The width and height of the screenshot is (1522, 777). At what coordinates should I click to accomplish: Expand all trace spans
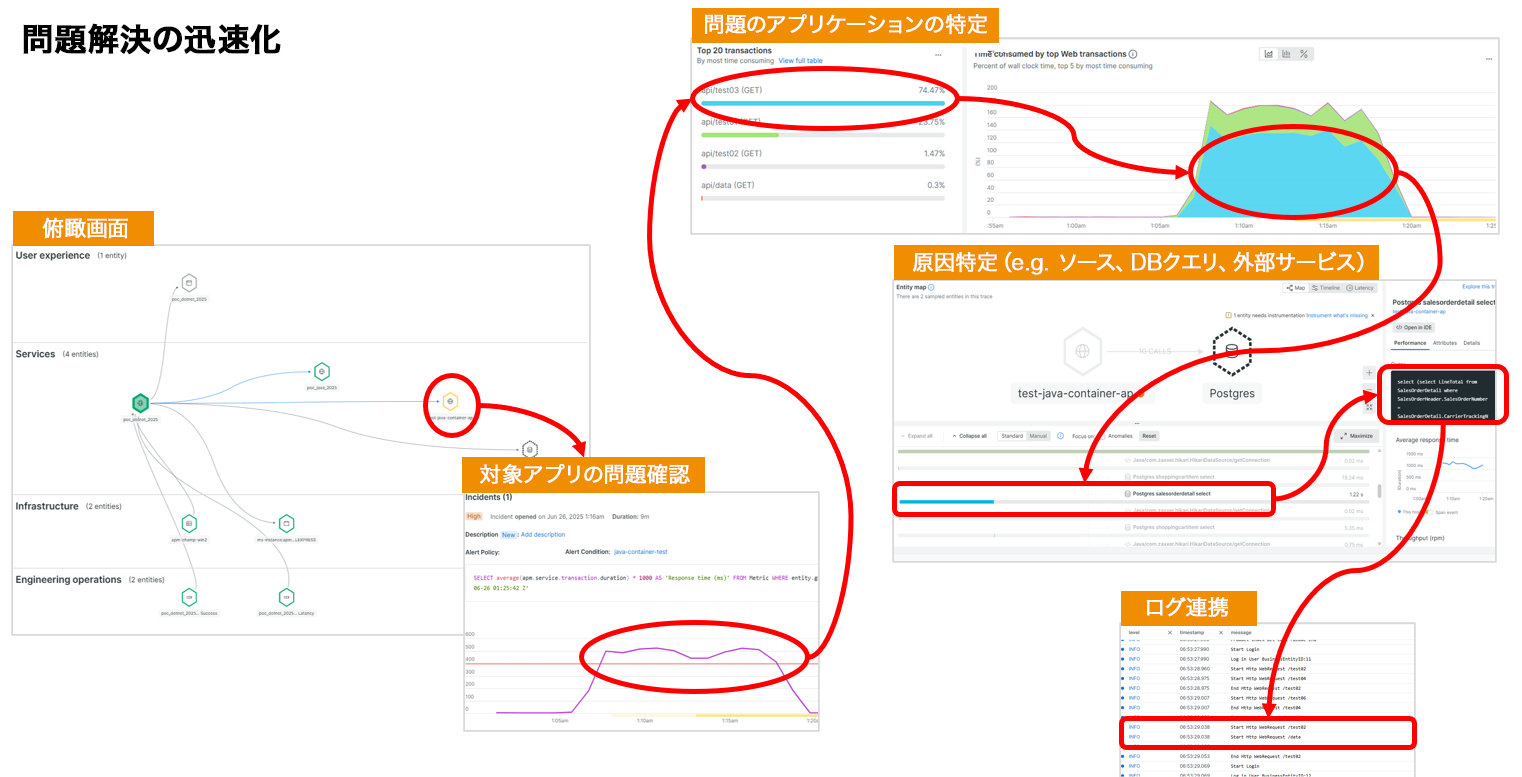[x=917, y=436]
